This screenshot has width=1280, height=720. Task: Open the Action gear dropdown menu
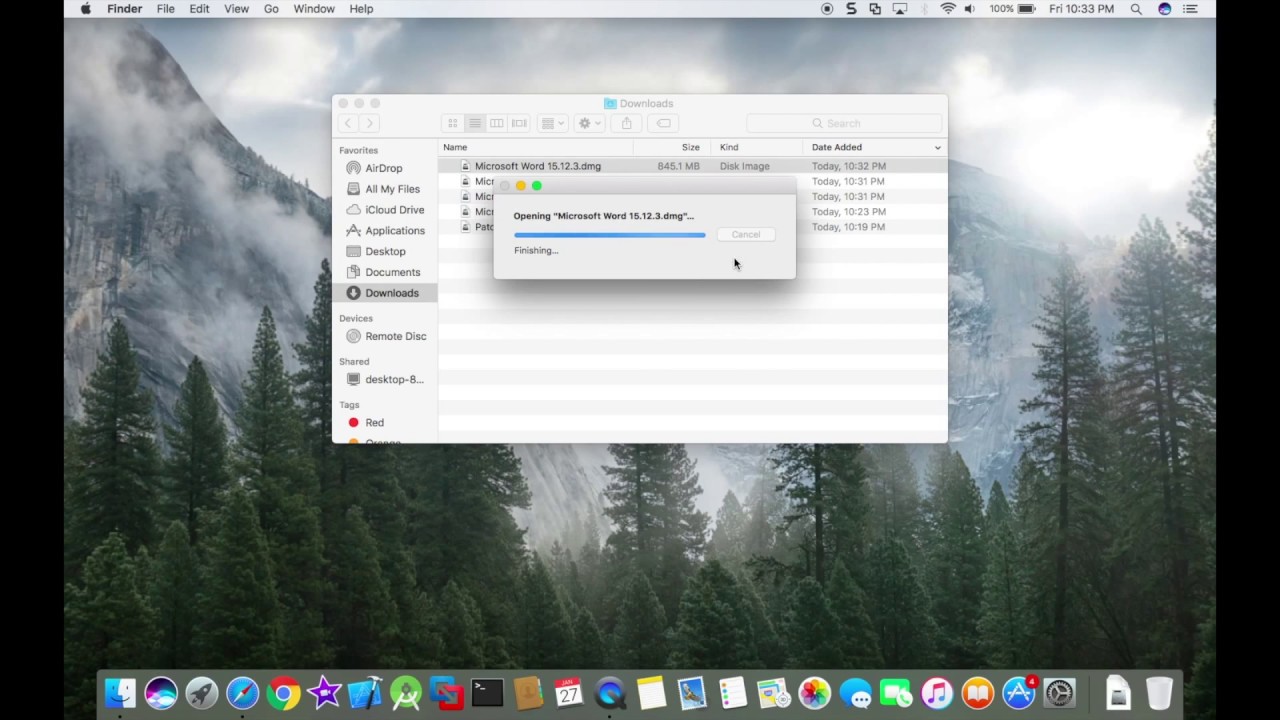point(589,123)
